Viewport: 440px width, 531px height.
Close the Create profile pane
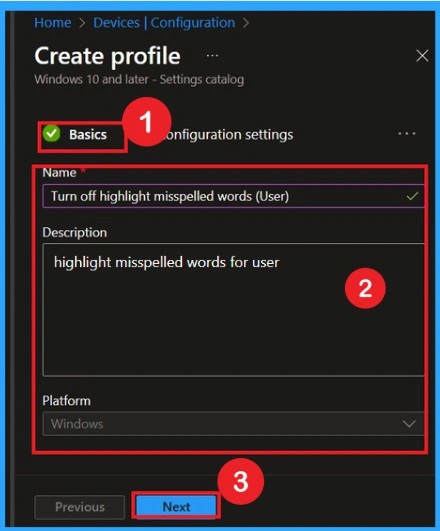coord(422,56)
